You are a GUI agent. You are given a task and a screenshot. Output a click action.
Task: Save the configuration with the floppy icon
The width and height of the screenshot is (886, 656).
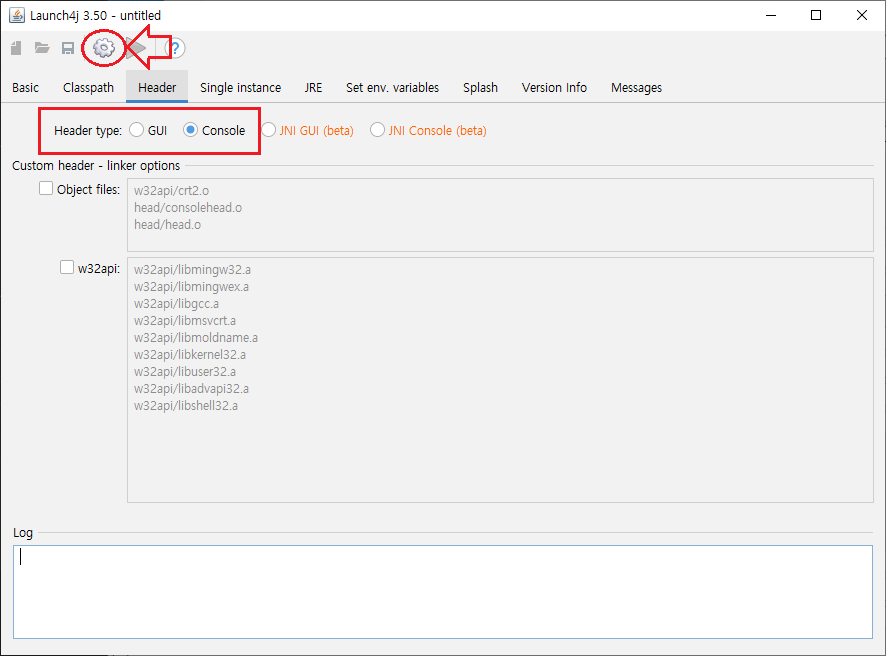tap(68, 49)
